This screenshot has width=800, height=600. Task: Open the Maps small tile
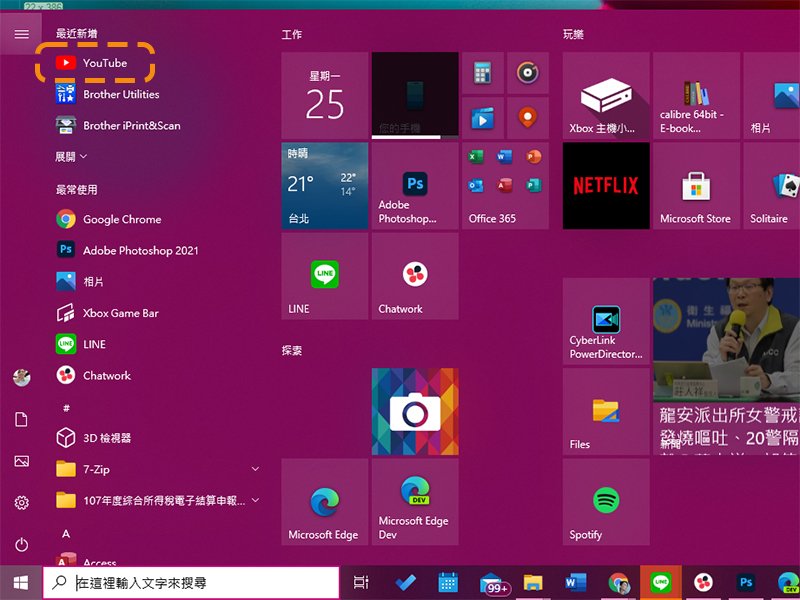pyautogui.click(x=528, y=118)
